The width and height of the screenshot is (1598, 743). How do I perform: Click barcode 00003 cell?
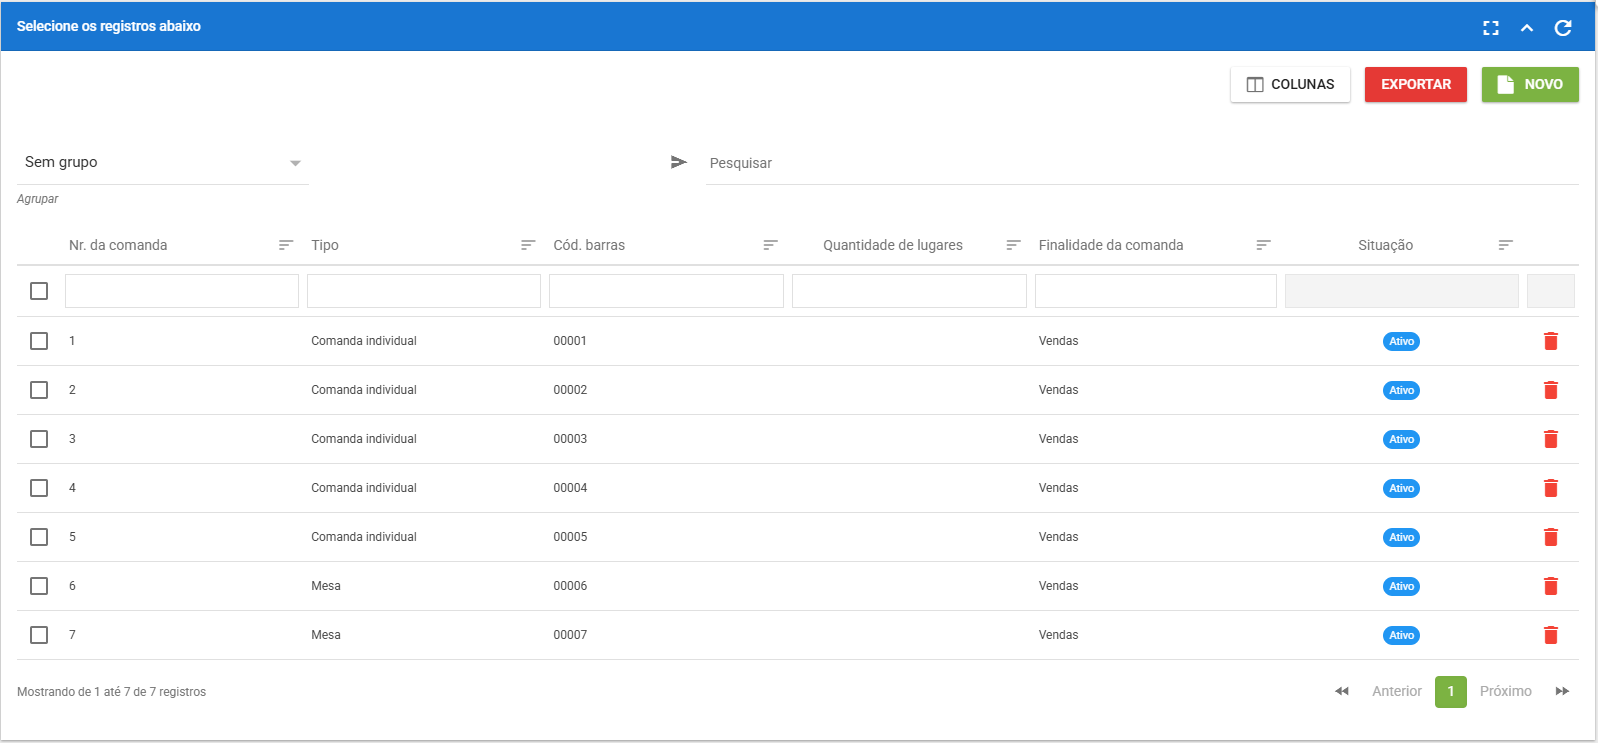(x=570, y=439)
